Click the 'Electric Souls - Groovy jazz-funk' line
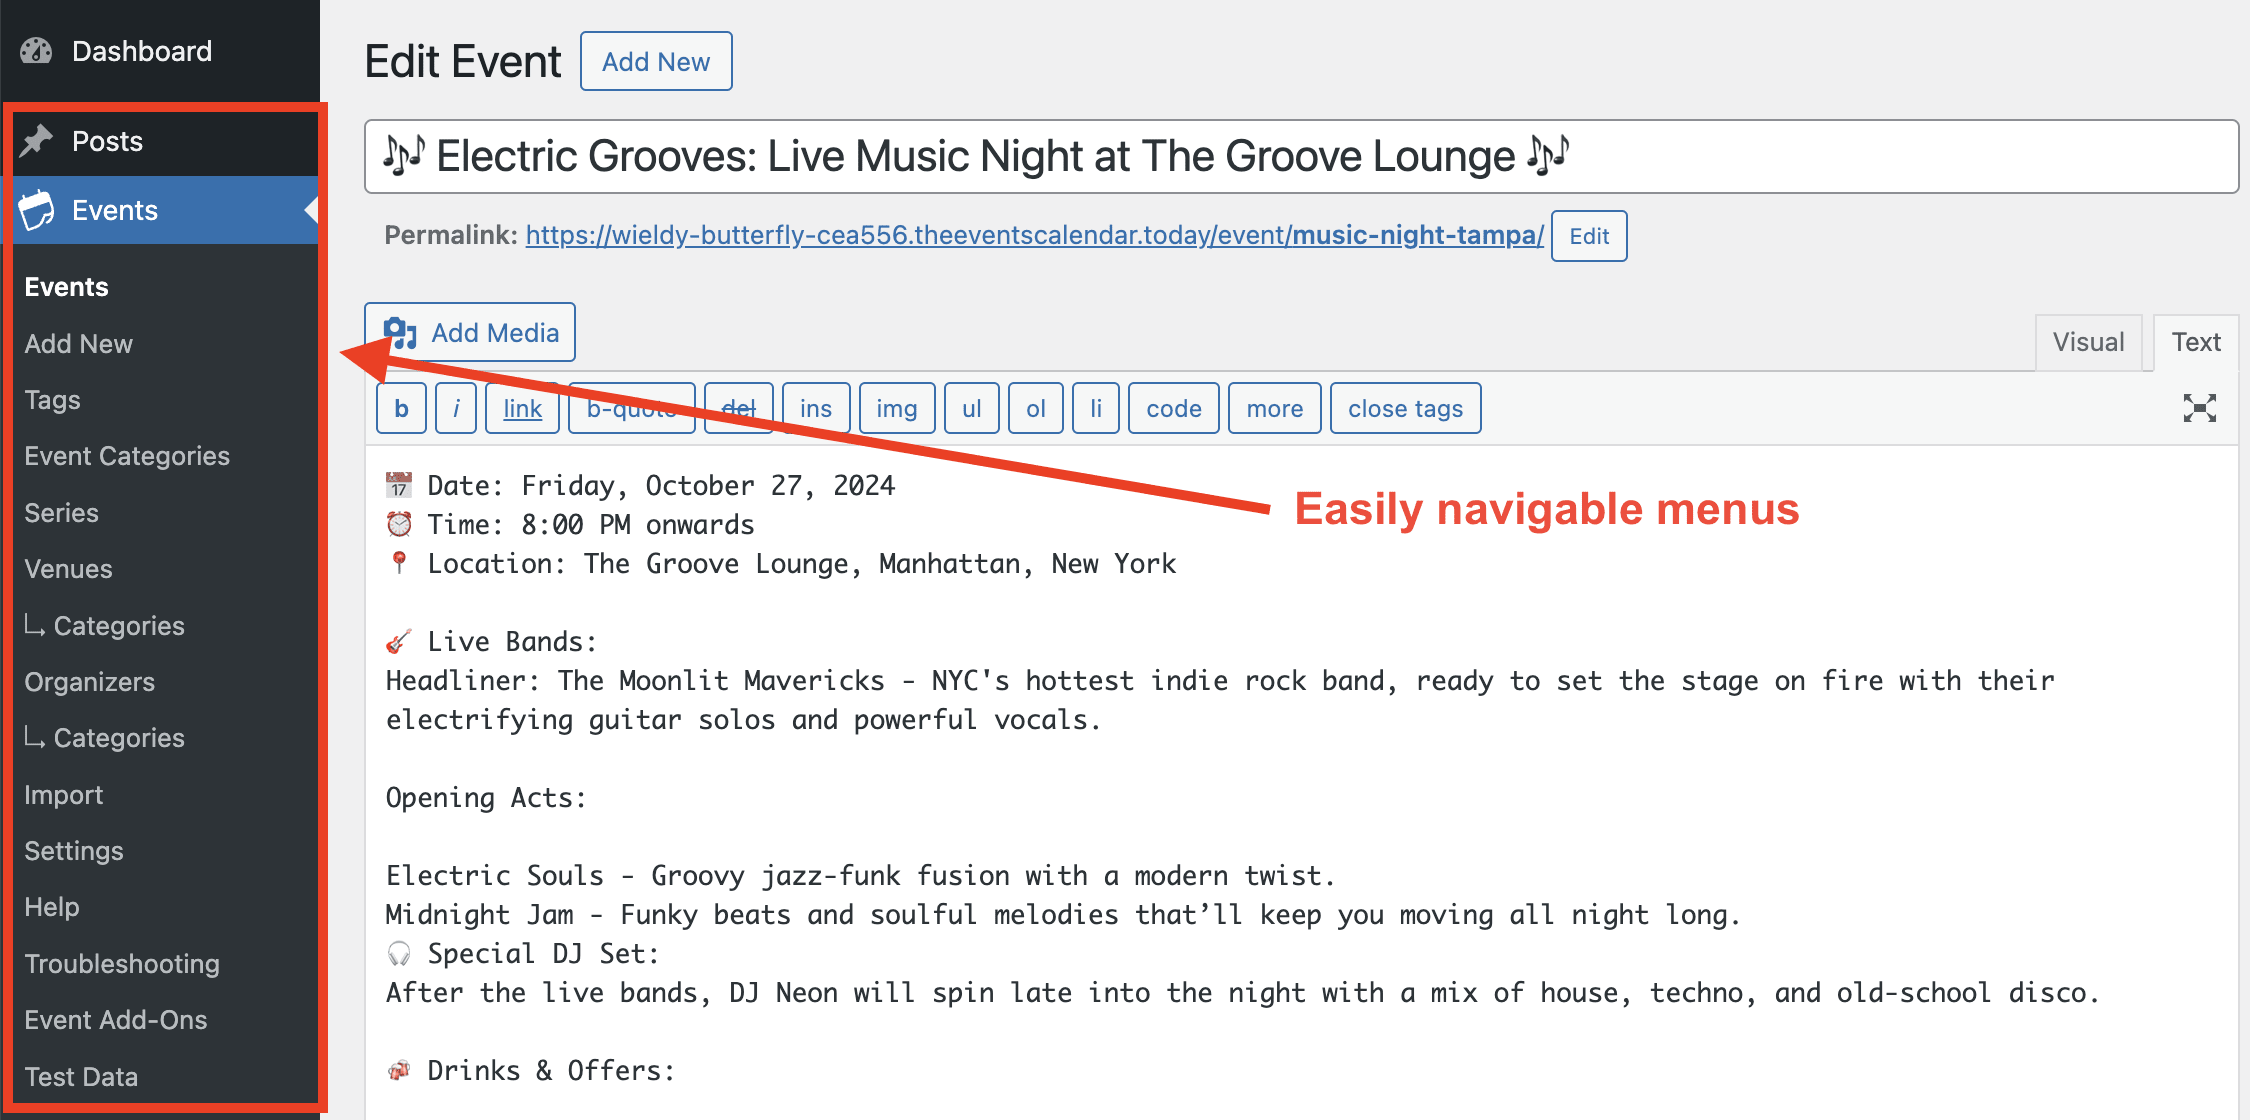This screenshot has height=1120, width=2250. 861,876
